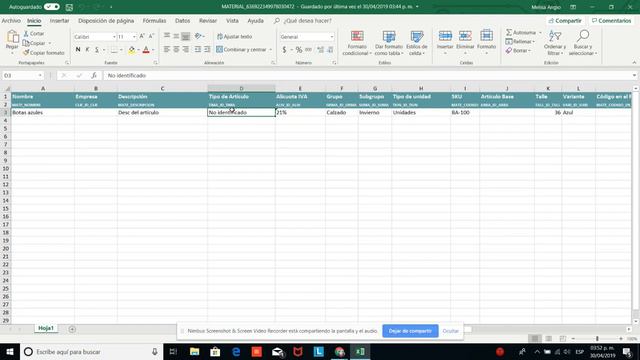Apply percent style format
640x360 pixels.
pyautogui.click(x=299, y=49)
